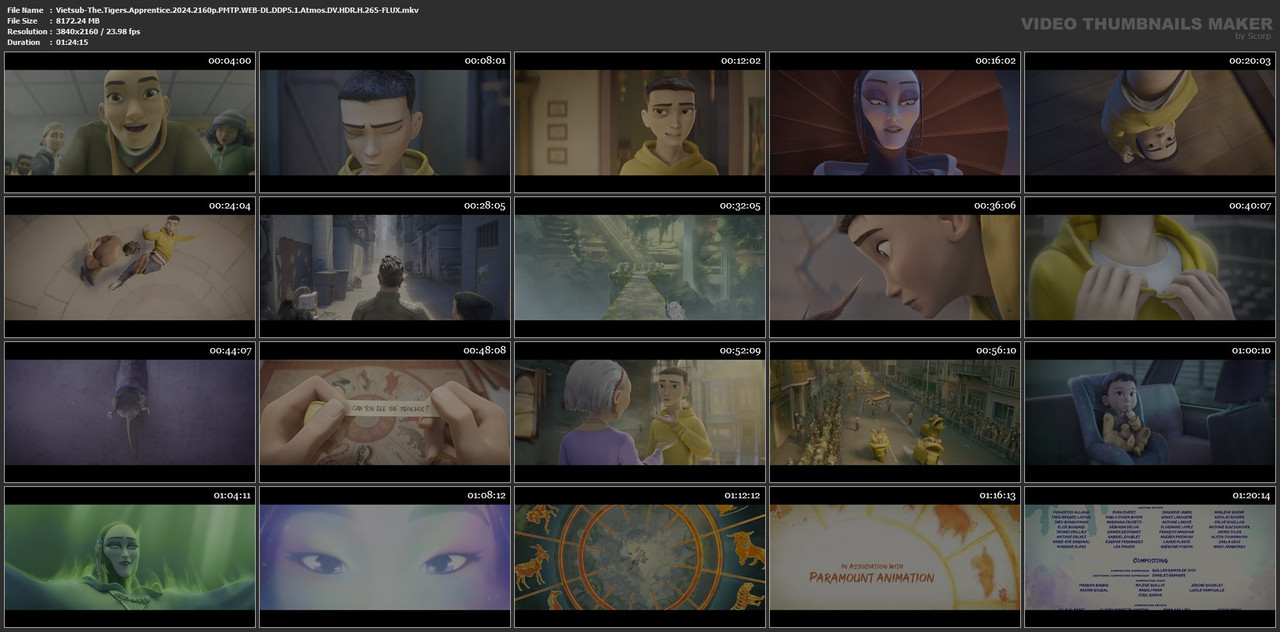Open the frame timestamped 00:12:02
This screenshot has height=632, width=1280.
point(640,122)
